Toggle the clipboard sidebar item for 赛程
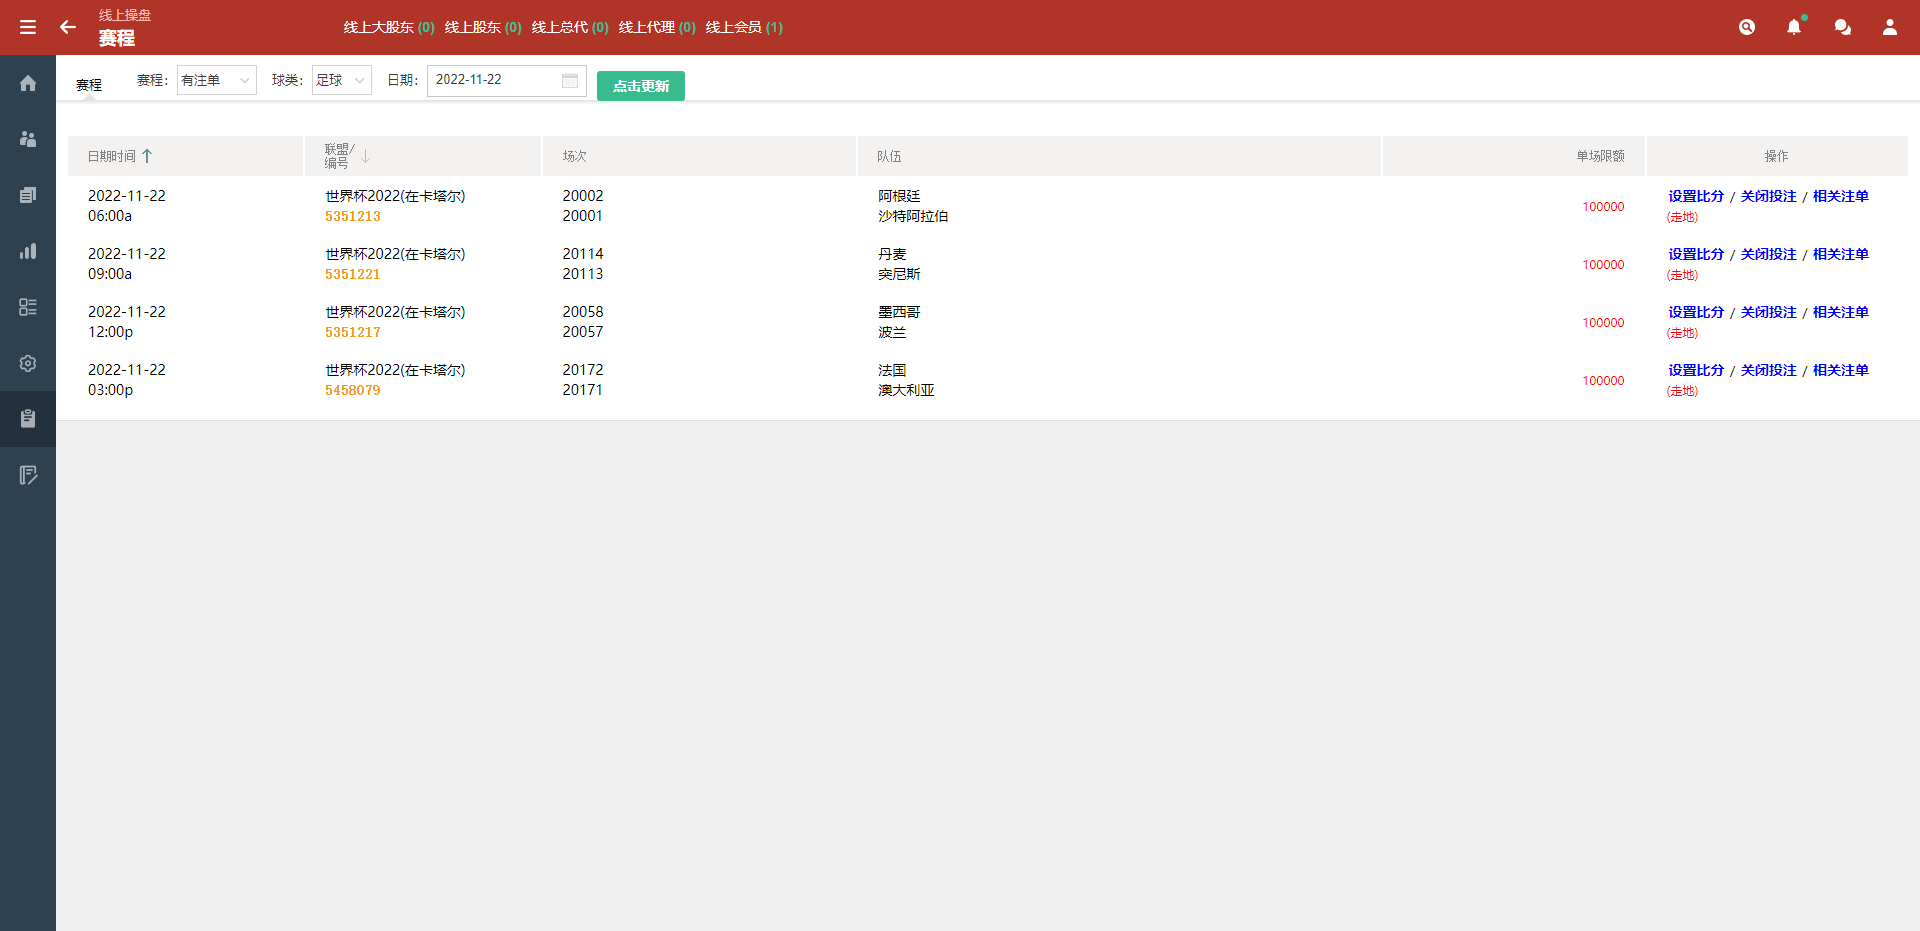This screenshot has height=931, width=1920. coord(28,419)
